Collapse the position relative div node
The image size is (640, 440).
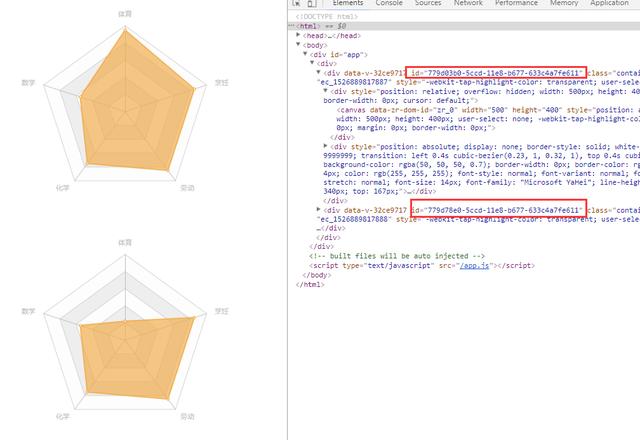click(x=325, y=90)
